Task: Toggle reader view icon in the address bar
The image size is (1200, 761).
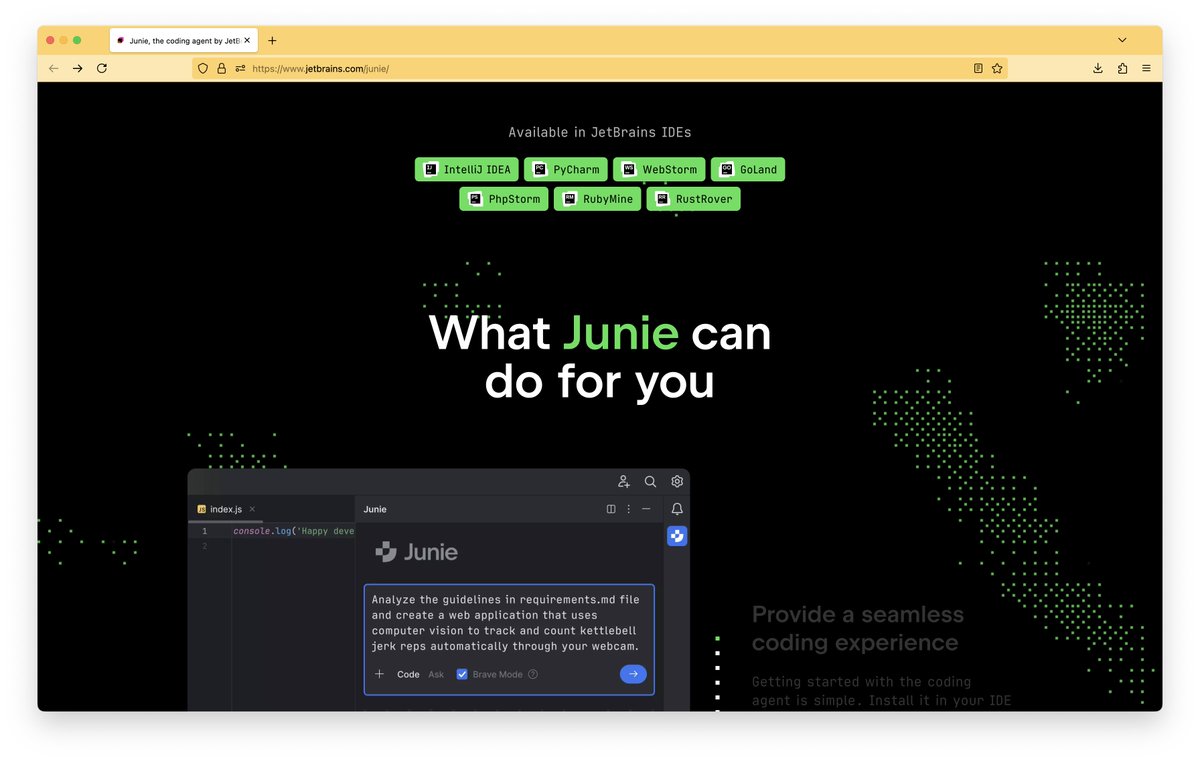Action: (978, 69)
